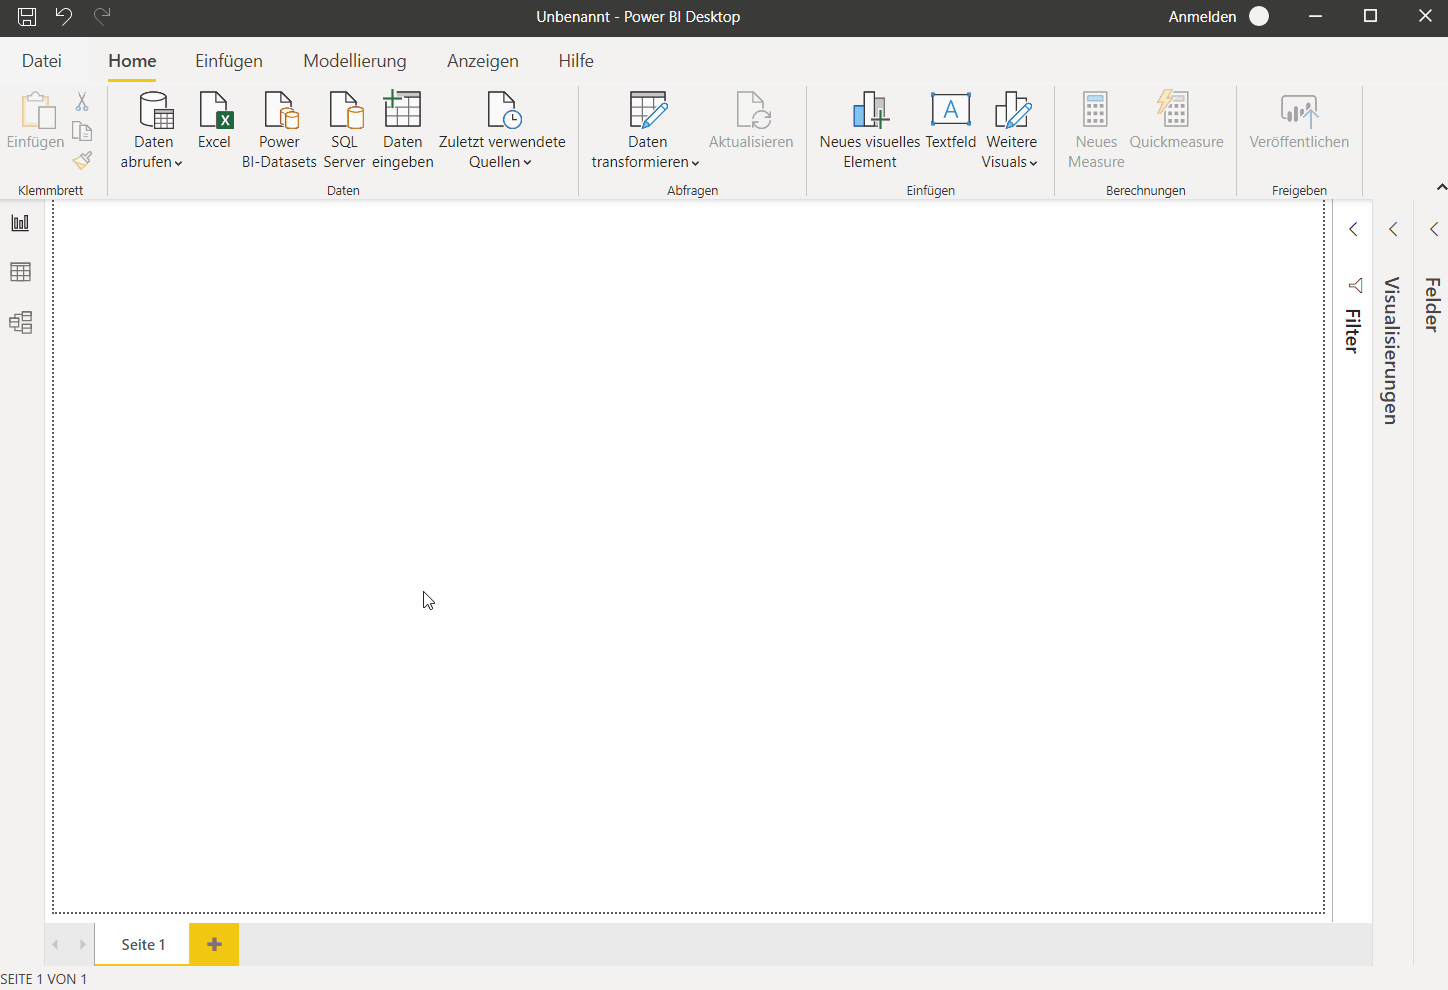
Task: Click the Filter pane label
Action: pyautogui.click(x=1353, y=330)
